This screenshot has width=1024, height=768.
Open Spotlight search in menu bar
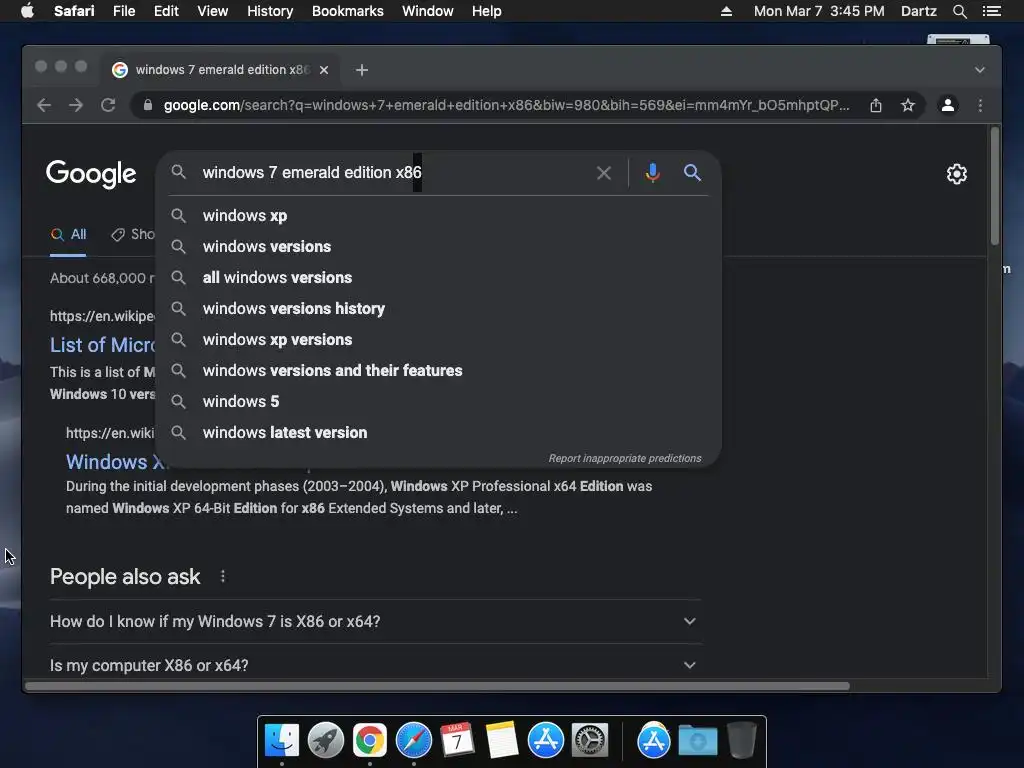tap(959, 11)
